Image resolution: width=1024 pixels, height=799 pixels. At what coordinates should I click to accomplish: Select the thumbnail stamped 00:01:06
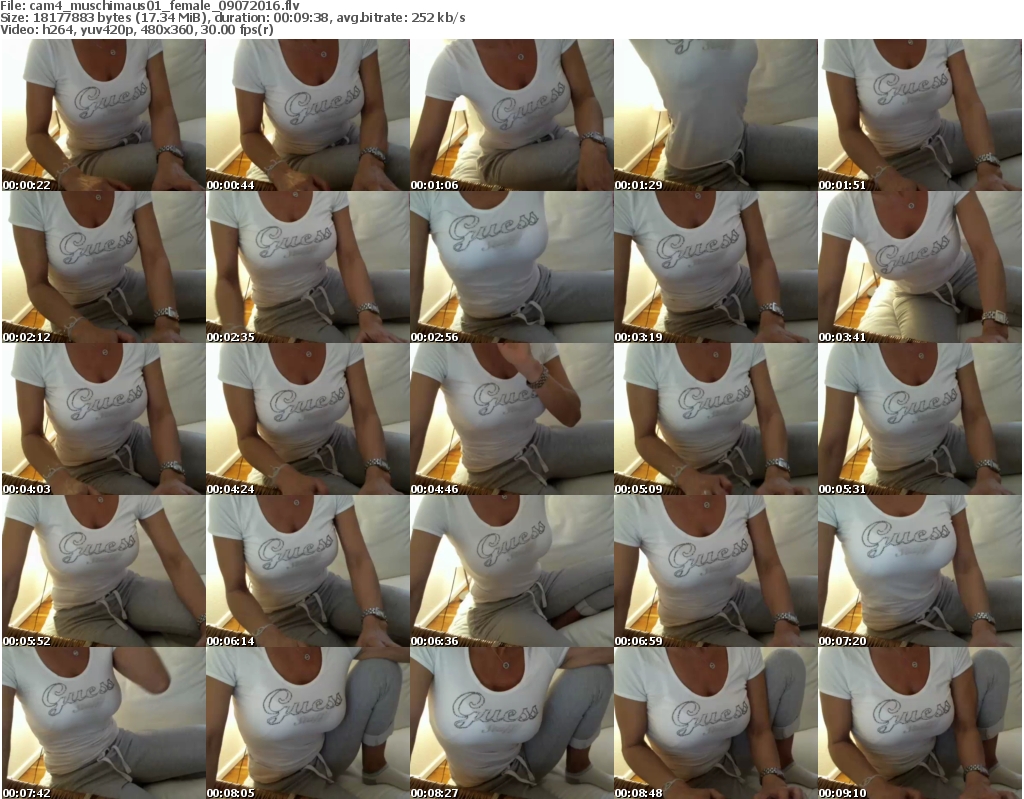tap(511, 115)
